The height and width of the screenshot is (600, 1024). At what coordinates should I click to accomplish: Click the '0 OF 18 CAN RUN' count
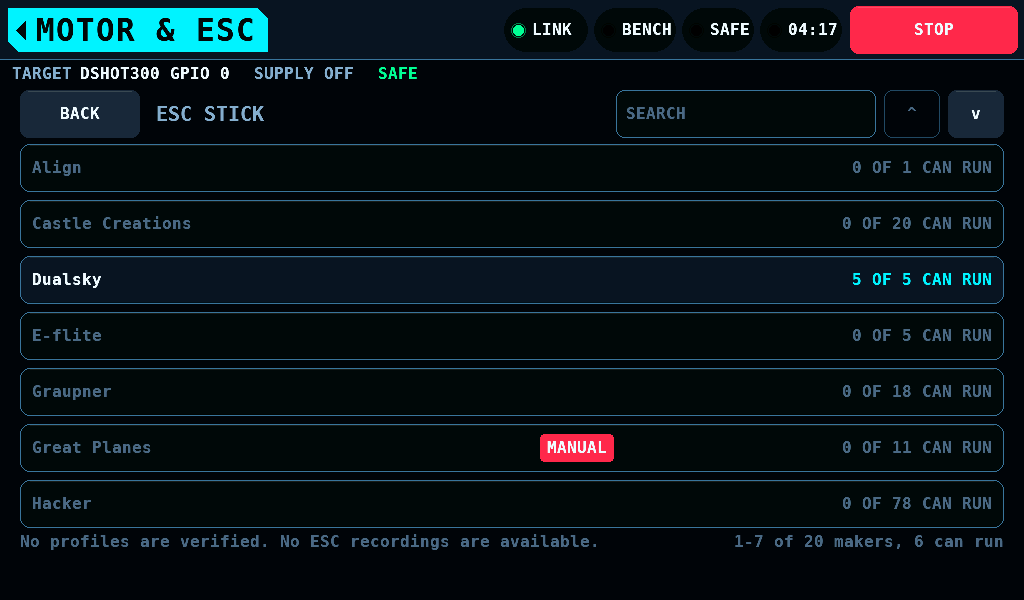click(917, 391)
